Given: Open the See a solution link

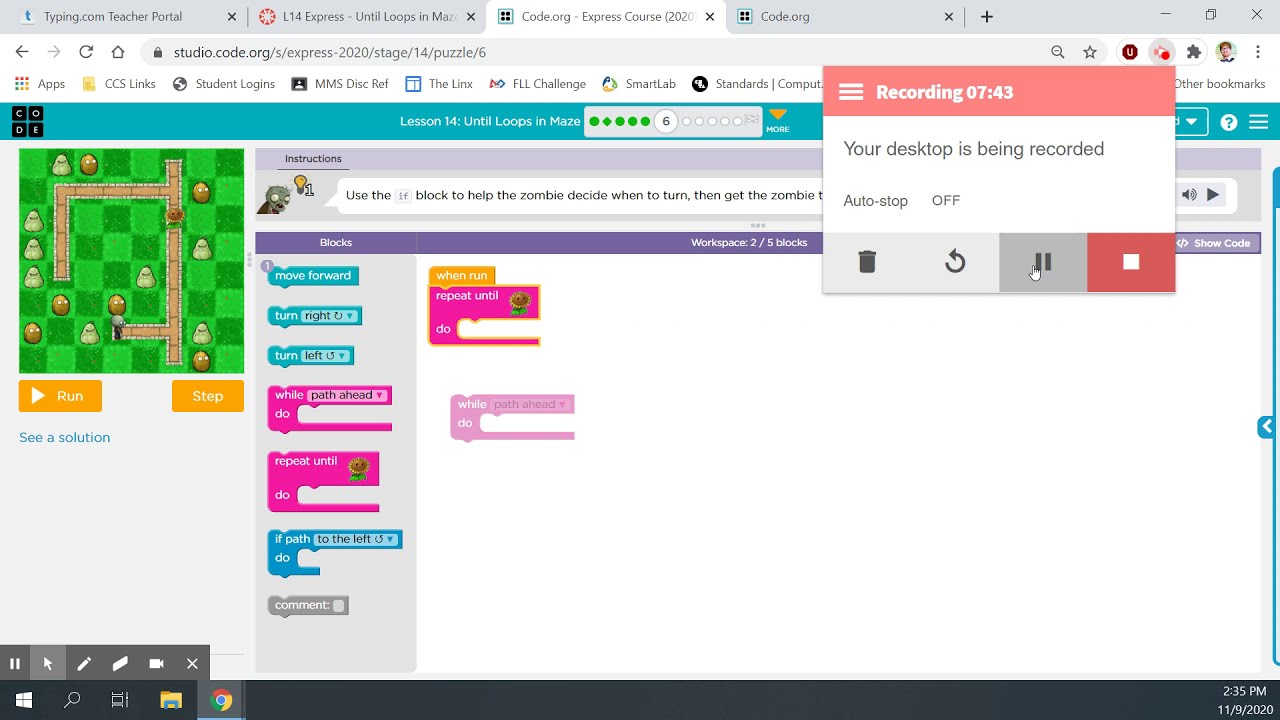Looking at the screenshot, I should click(65, 437).
